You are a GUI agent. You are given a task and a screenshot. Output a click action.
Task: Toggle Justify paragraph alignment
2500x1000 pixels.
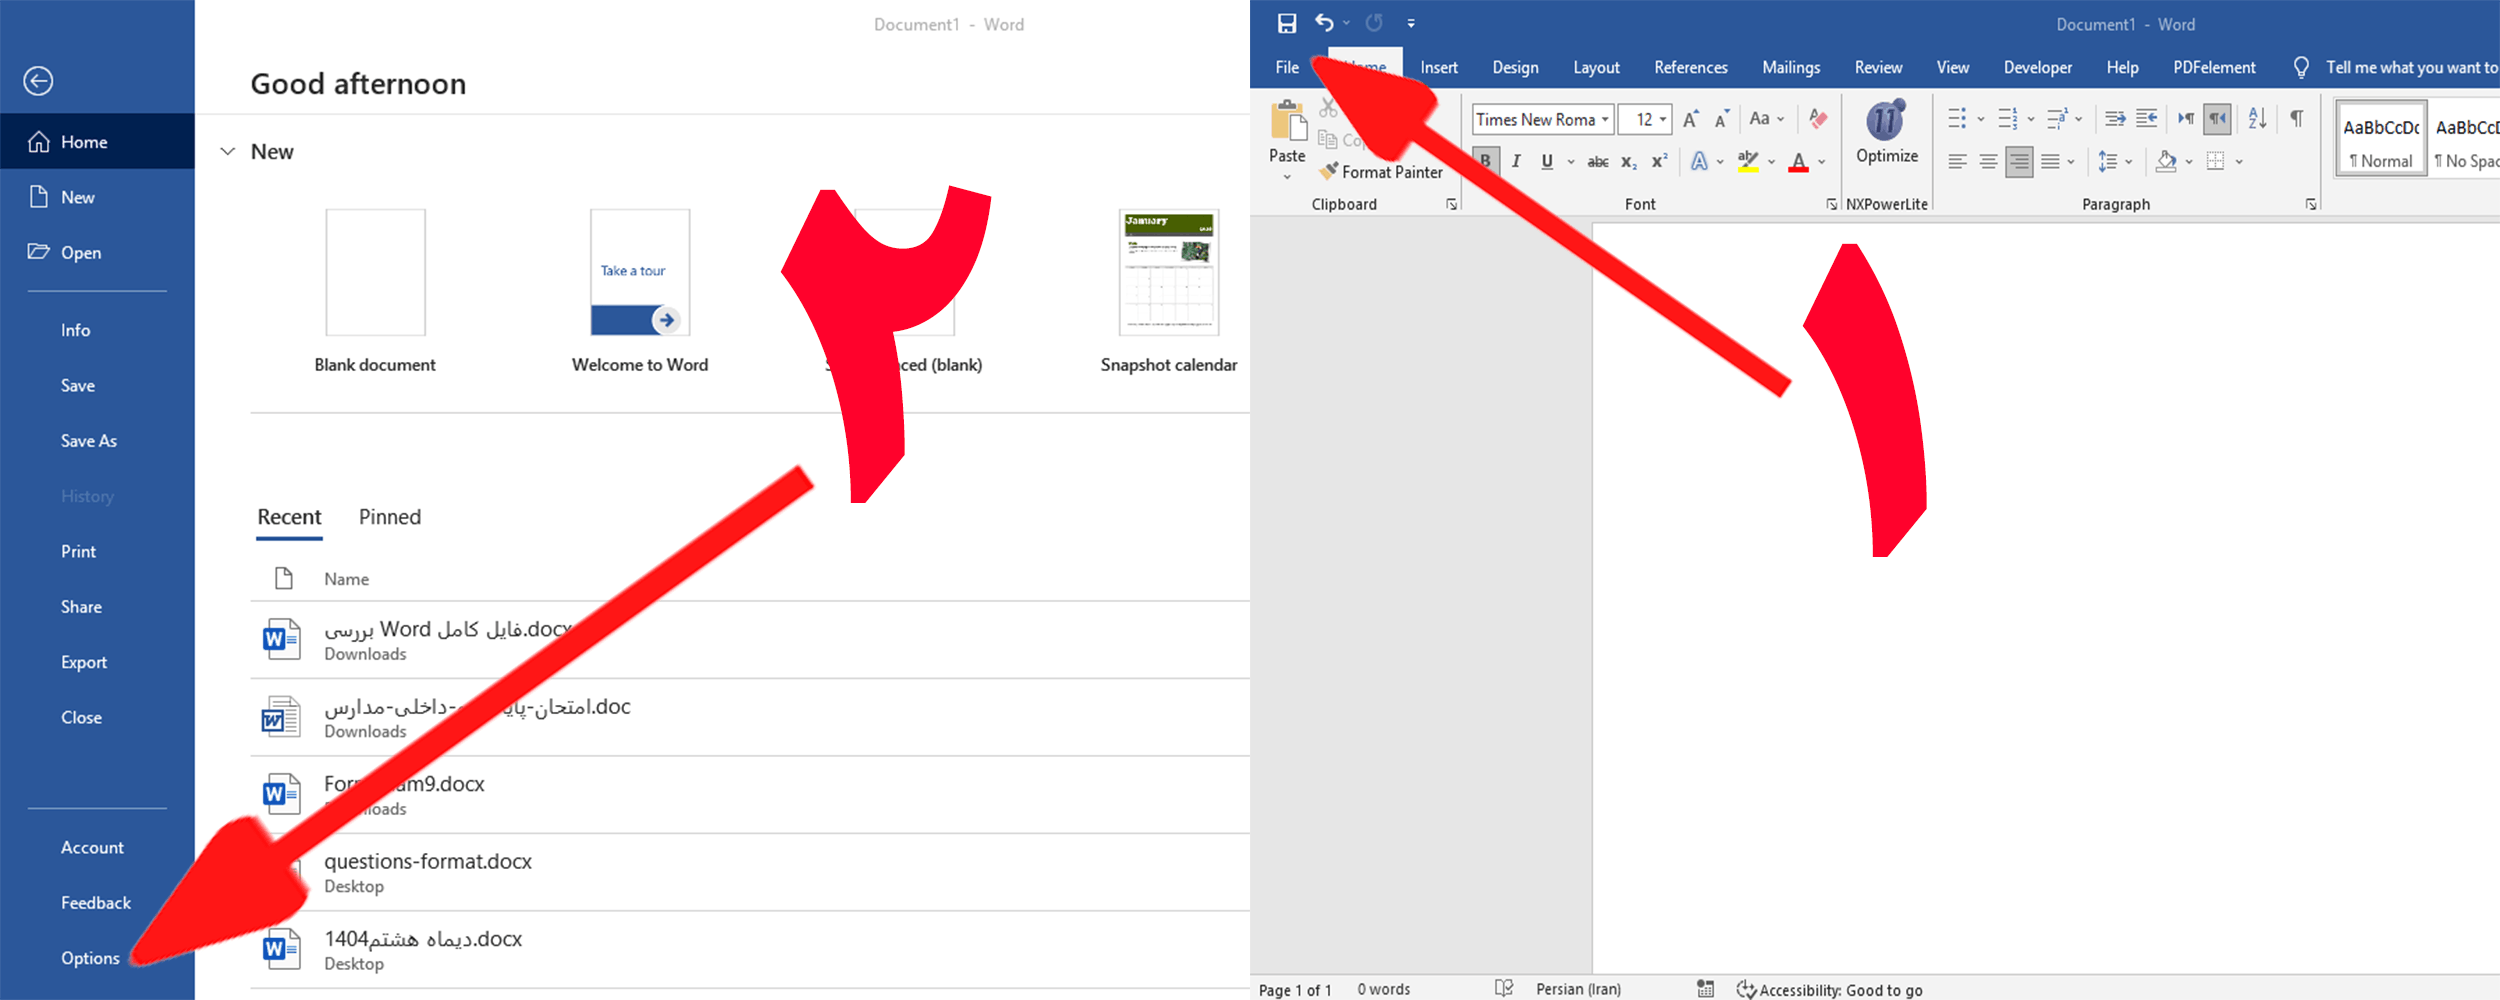[x=2050, y=161]
